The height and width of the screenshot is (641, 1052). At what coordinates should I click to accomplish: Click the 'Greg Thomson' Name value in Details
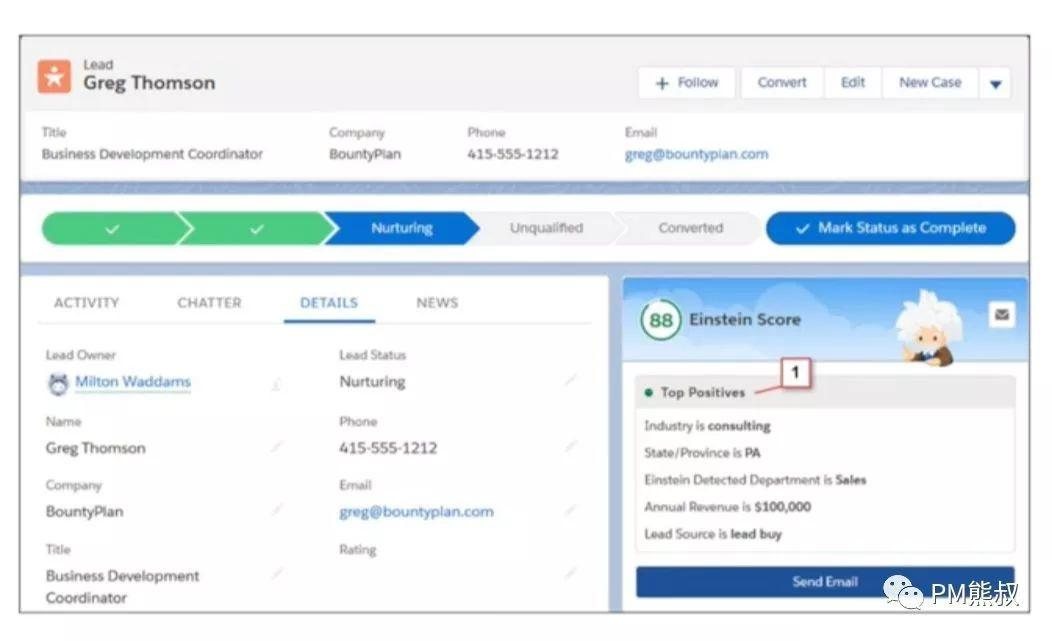(x=95, y=448)
